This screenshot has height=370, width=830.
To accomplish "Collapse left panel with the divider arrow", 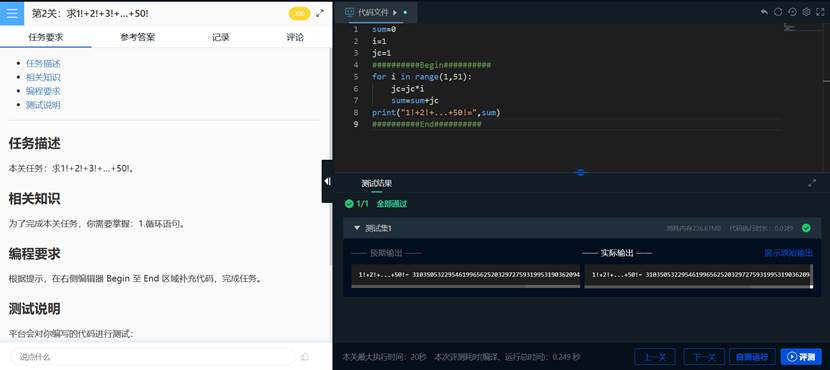I will (327, 182).
